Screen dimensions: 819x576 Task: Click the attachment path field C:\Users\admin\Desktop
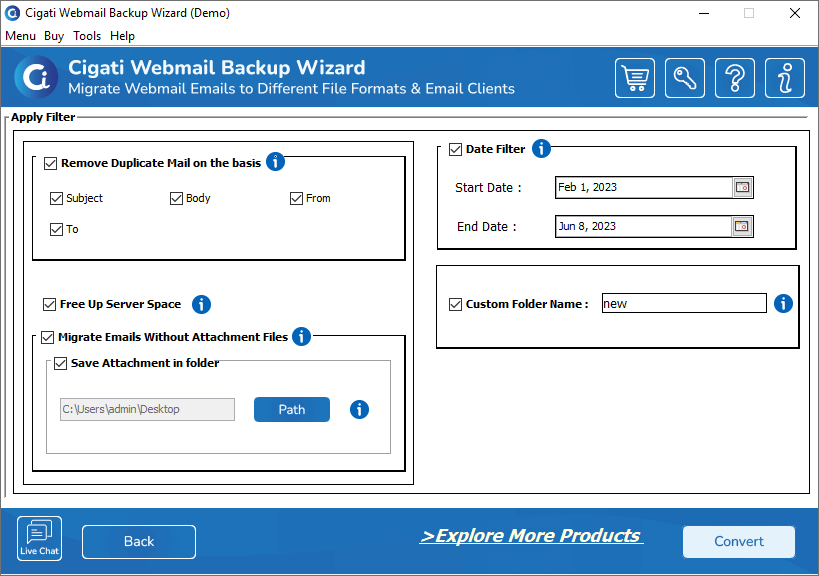point(147,409)
